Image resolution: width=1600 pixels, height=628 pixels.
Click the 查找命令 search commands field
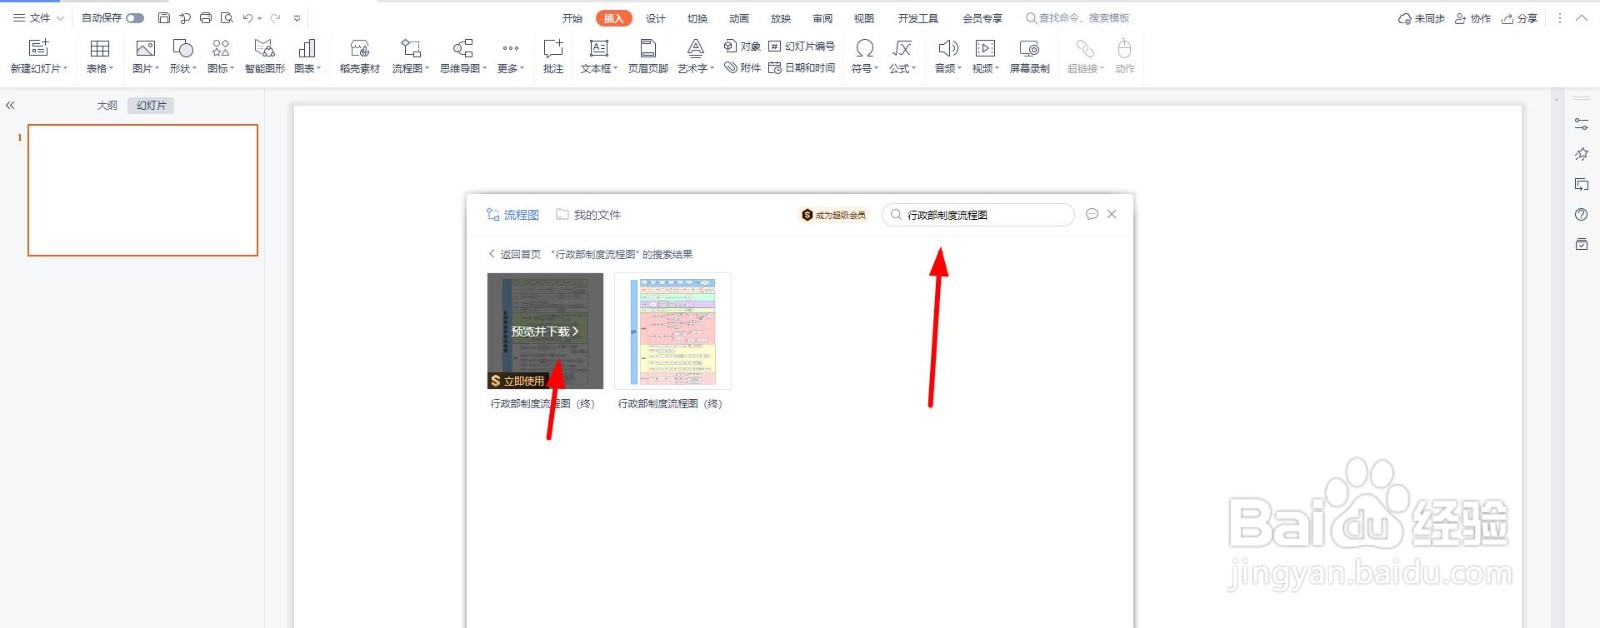(1077, 18)
